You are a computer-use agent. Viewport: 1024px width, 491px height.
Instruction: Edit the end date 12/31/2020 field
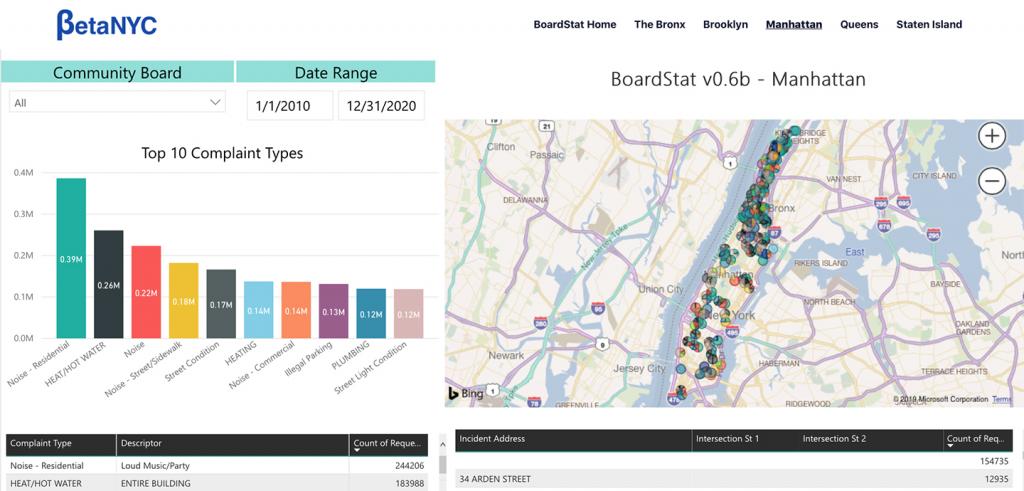coord(381,106)
